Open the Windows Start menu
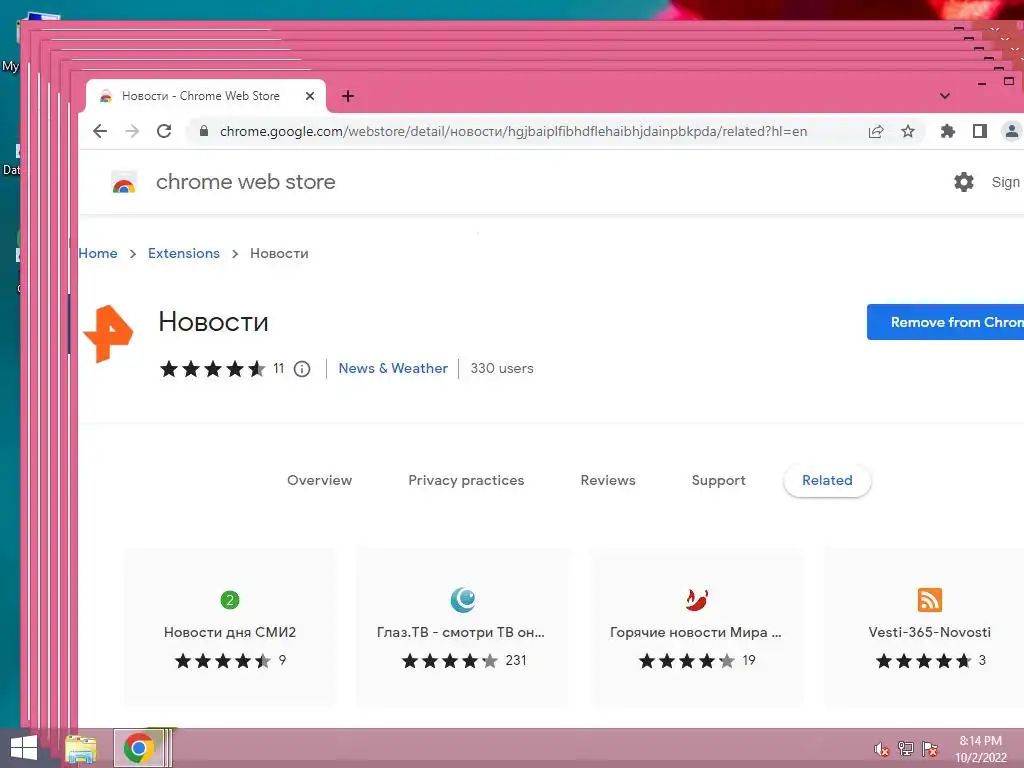 click(x=23, y=748)
